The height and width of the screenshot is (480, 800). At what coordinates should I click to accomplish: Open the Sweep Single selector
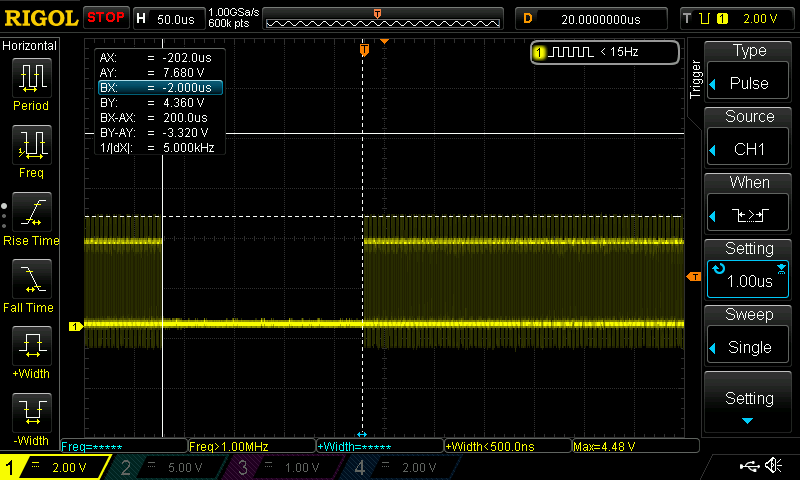point(748,345)
